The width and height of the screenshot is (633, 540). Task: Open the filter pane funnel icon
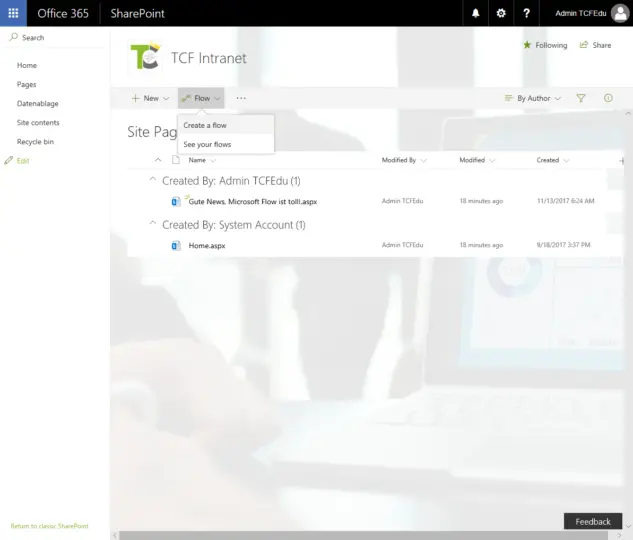(581, 98)
